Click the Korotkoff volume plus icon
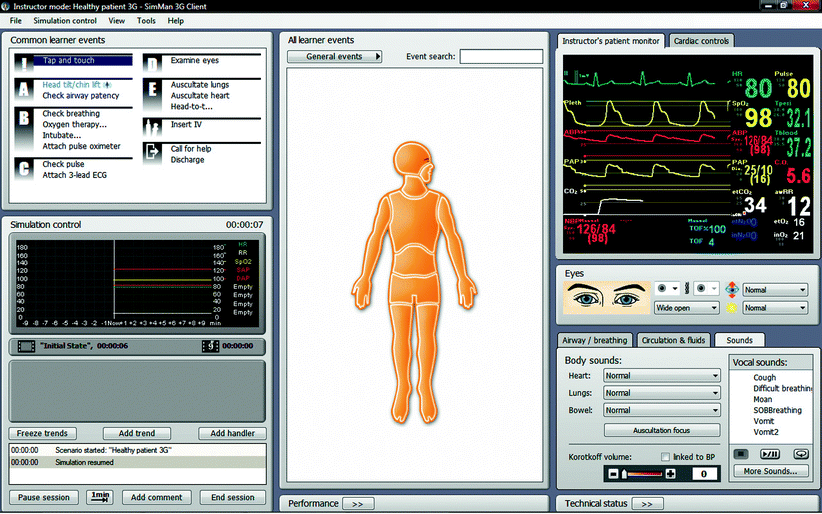Image resolution: width=822 pixels, height=514 pixels. coord(670,473)
